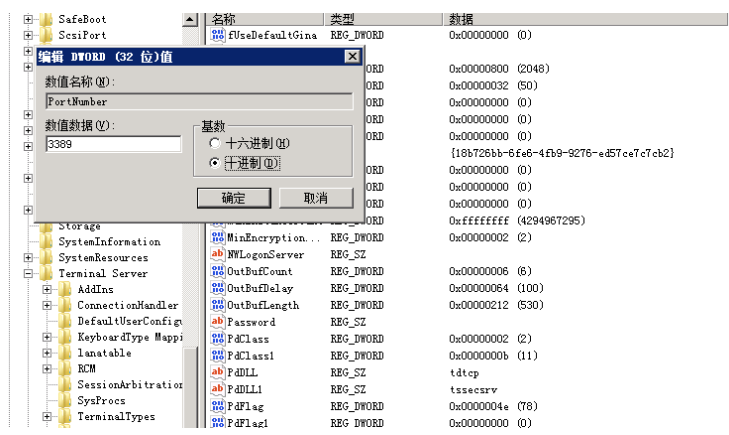Click the AddIns folder icon

(x=65, y=289)
